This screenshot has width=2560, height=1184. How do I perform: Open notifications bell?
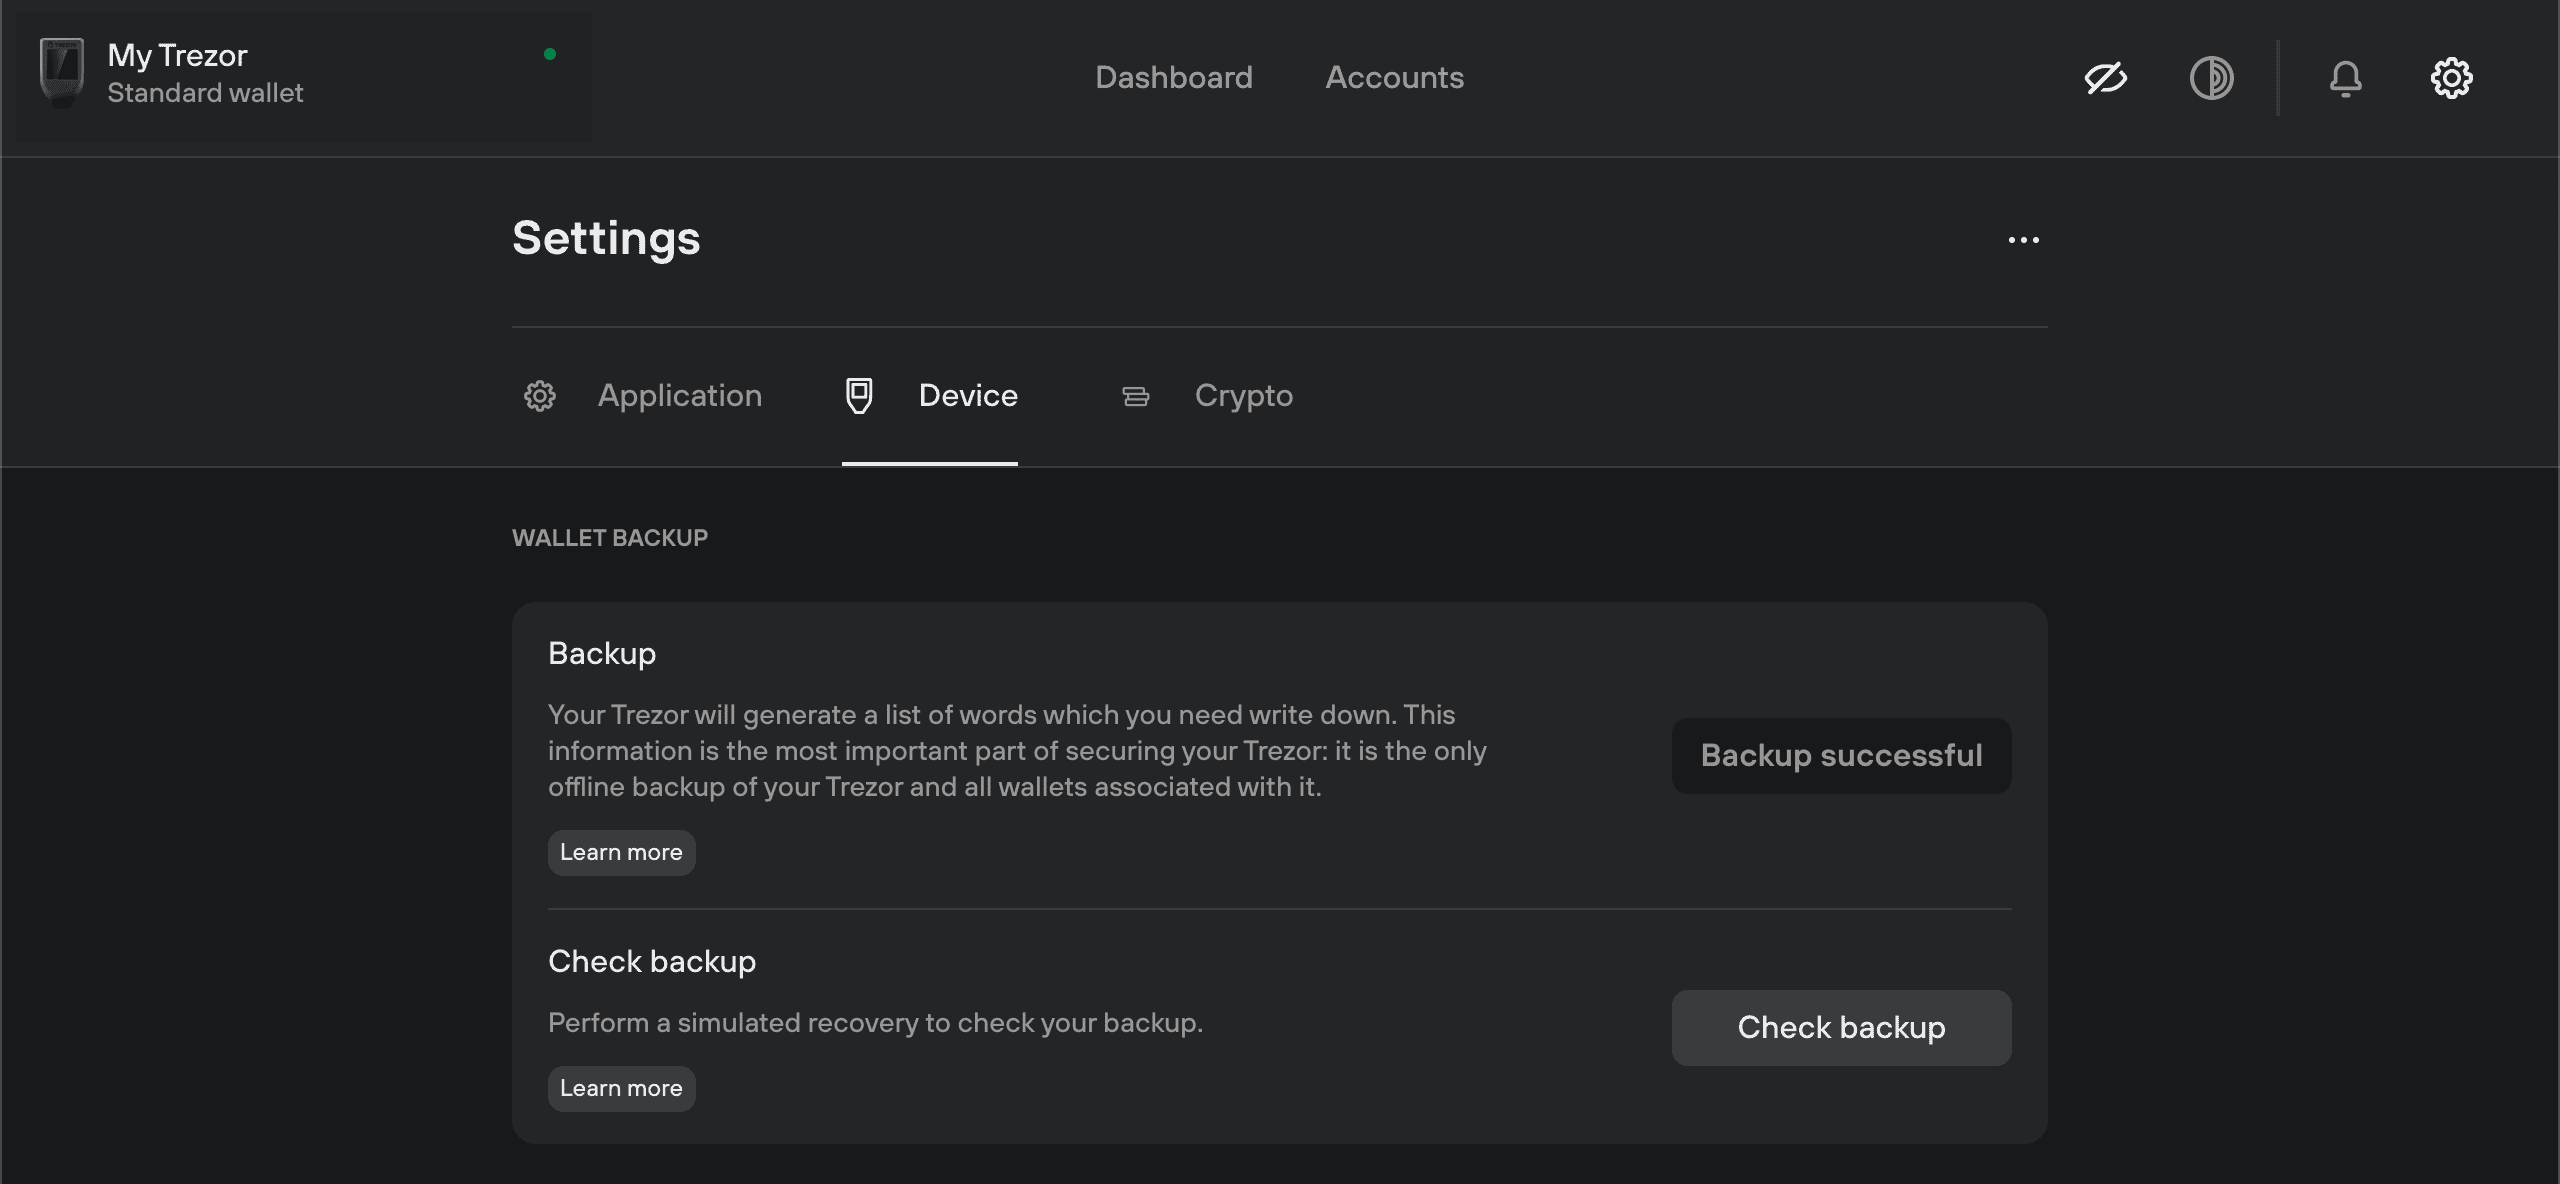click(x=2345, y=77)
